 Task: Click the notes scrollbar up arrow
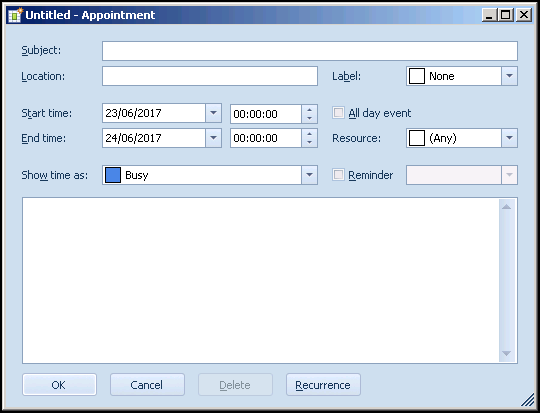pos(506,207)
